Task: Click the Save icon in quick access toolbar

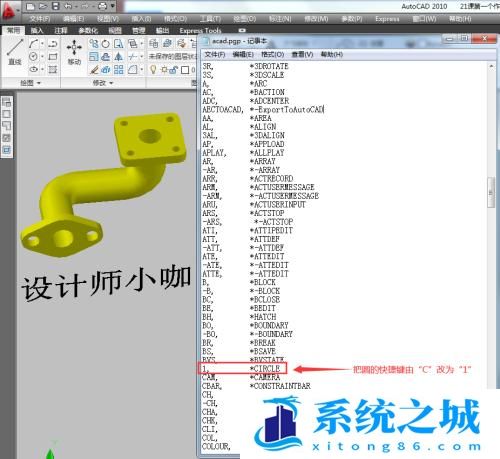Action: tap(56, 6)
